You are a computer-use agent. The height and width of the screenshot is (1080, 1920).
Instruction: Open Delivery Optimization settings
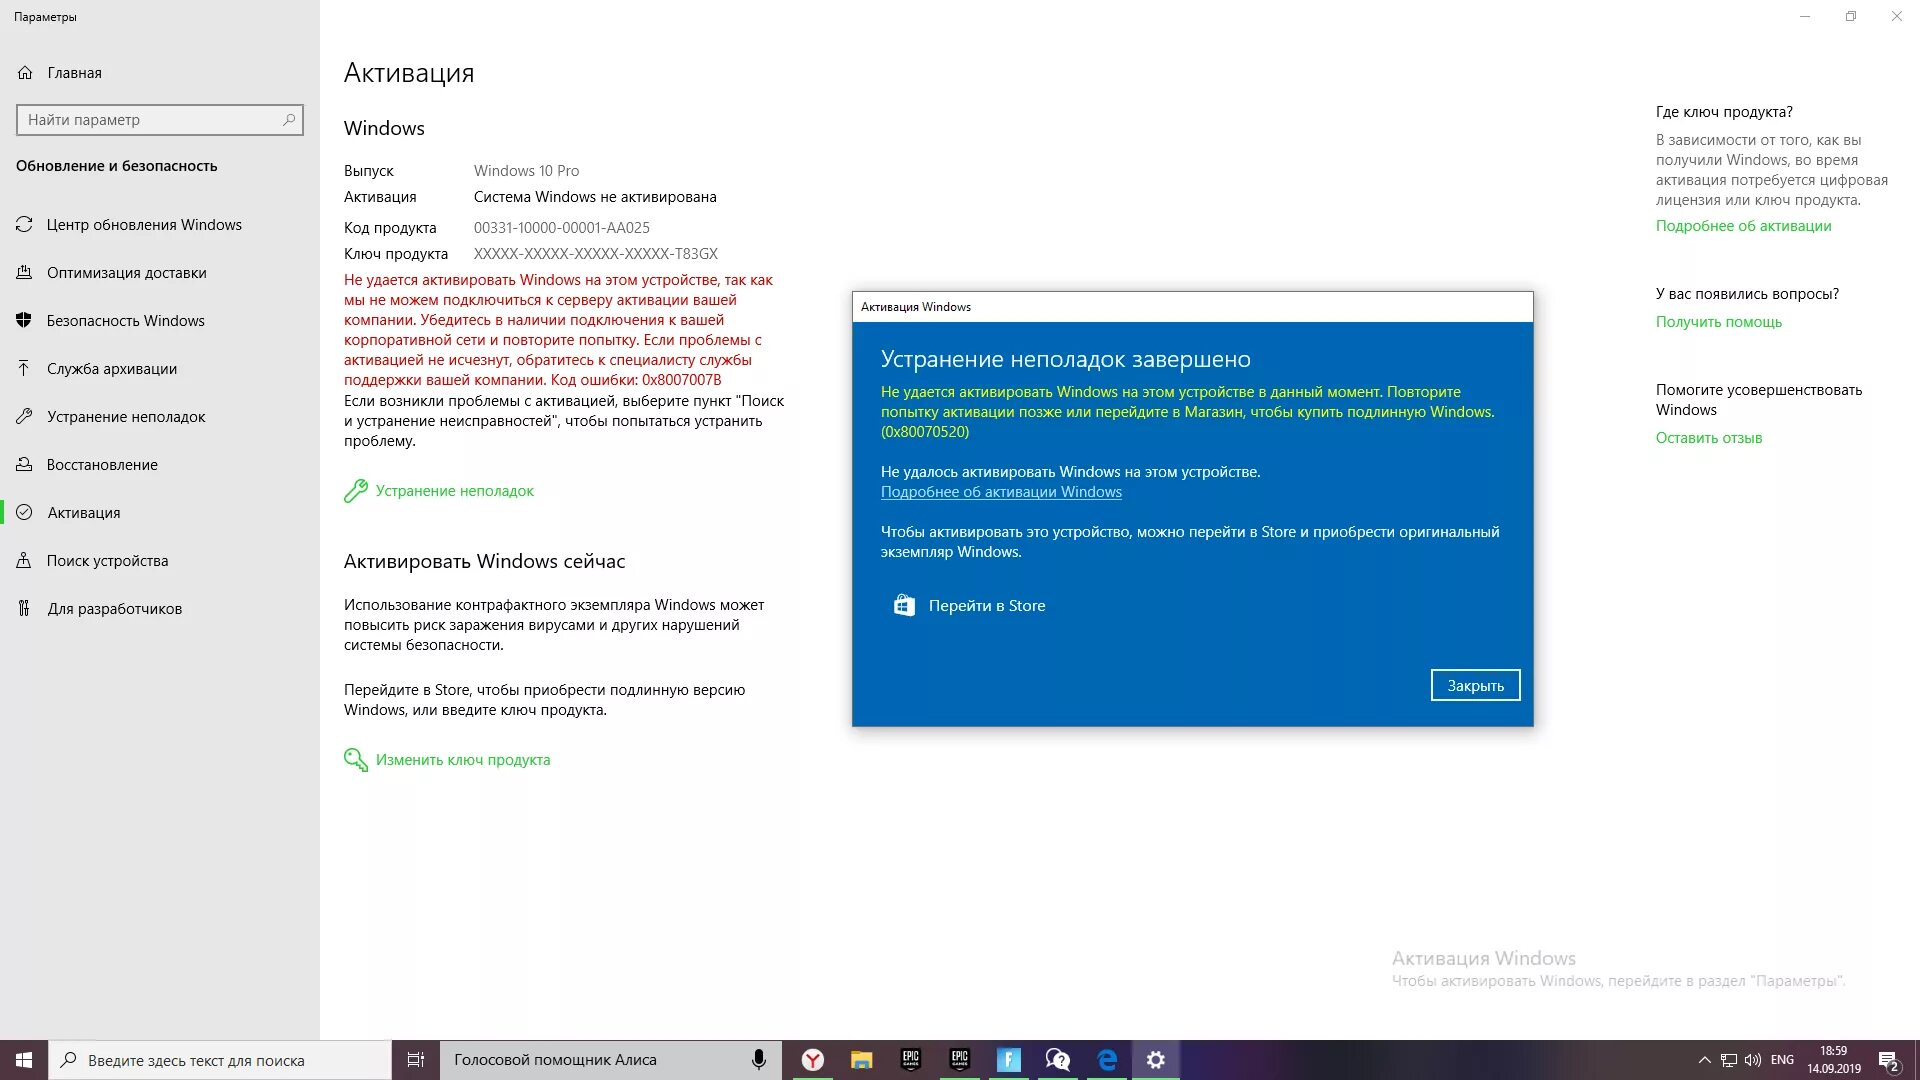coord(127,272)
